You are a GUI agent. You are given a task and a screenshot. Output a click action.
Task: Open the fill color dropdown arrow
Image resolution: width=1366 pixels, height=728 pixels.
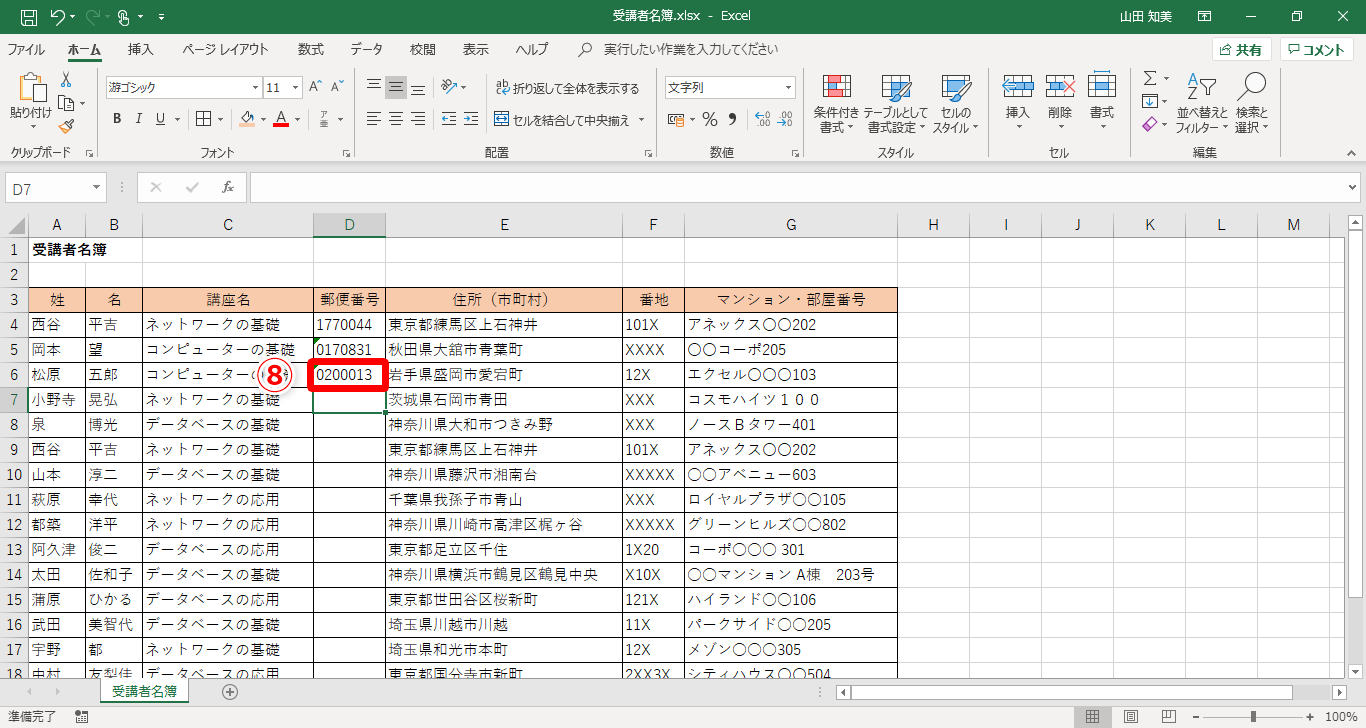pyautogui.click(x=263, y=119)
